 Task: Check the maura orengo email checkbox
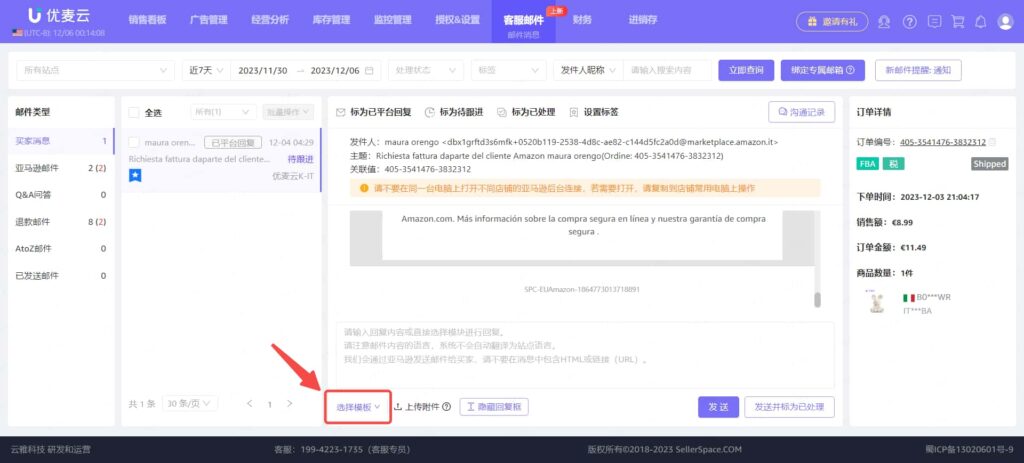(x=134, y=142)
